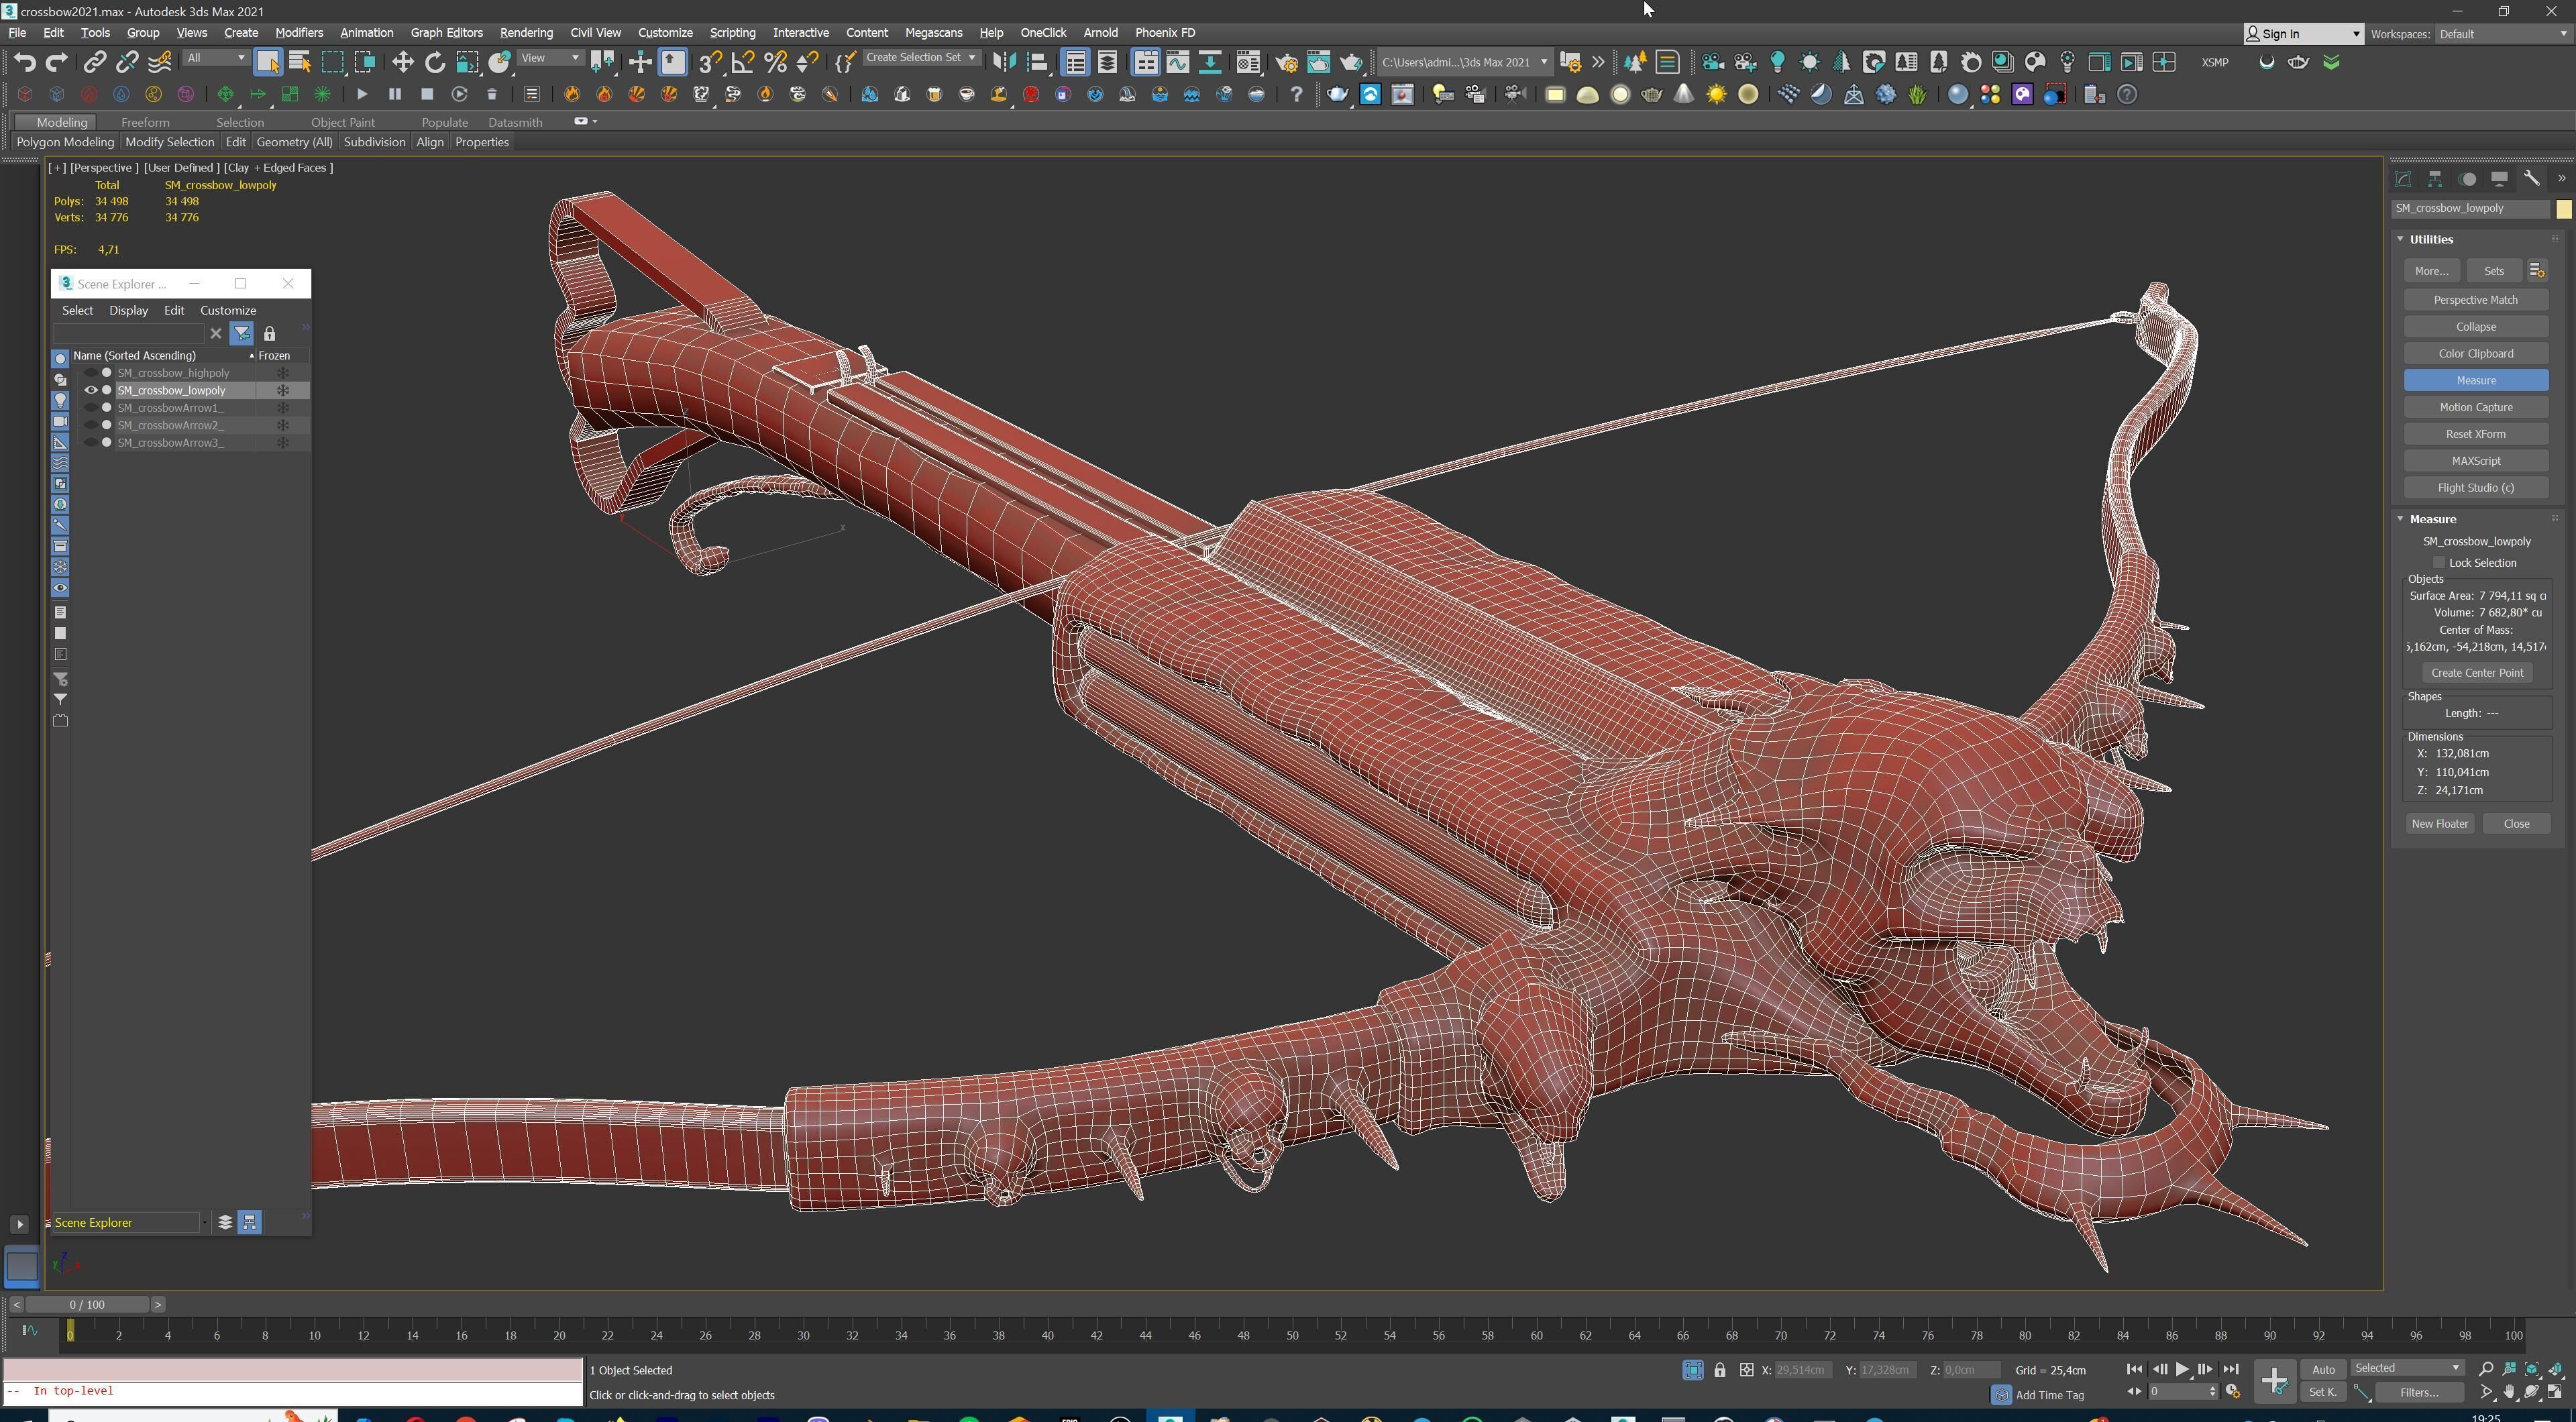The image size is (2576, 1422).
Task: Toggle the 3D Snaps button
Action: pos(710,62)
